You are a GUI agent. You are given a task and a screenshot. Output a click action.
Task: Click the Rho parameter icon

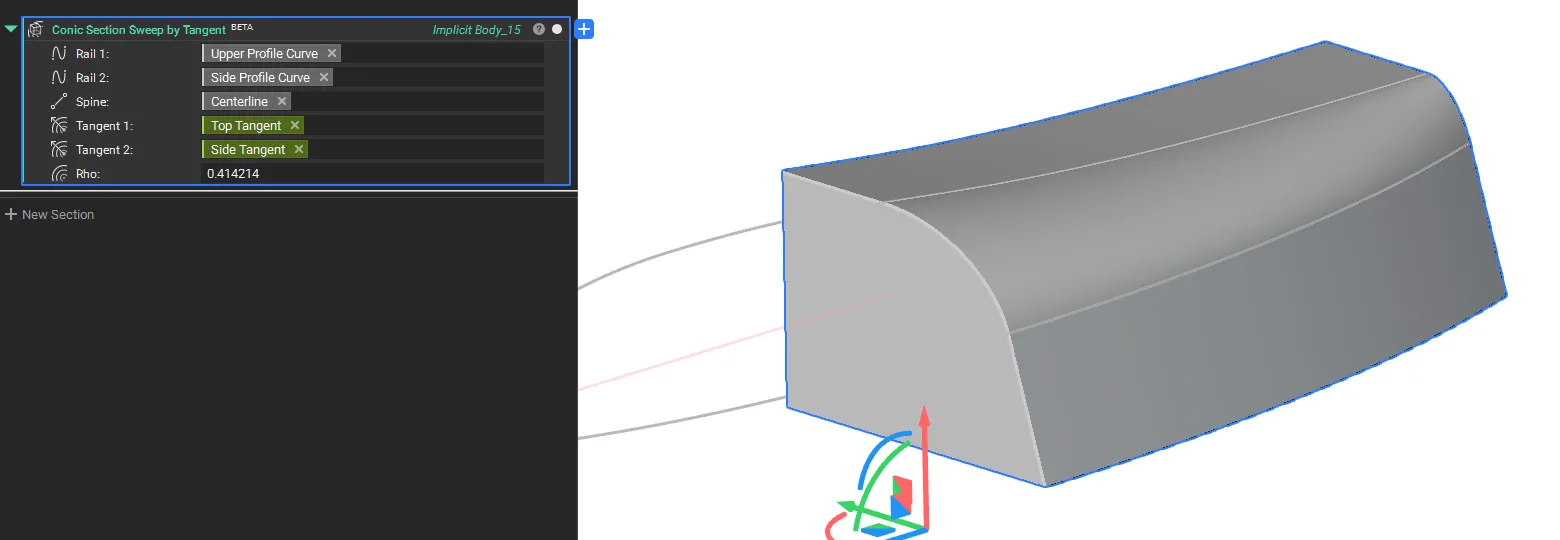point(59,173)
